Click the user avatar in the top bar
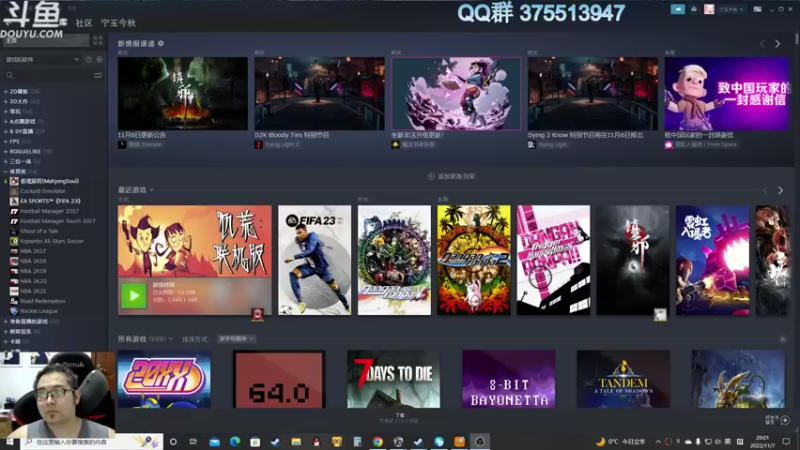Image resolution: width=800 pixels, height=450 pixels. pos(709,9)
